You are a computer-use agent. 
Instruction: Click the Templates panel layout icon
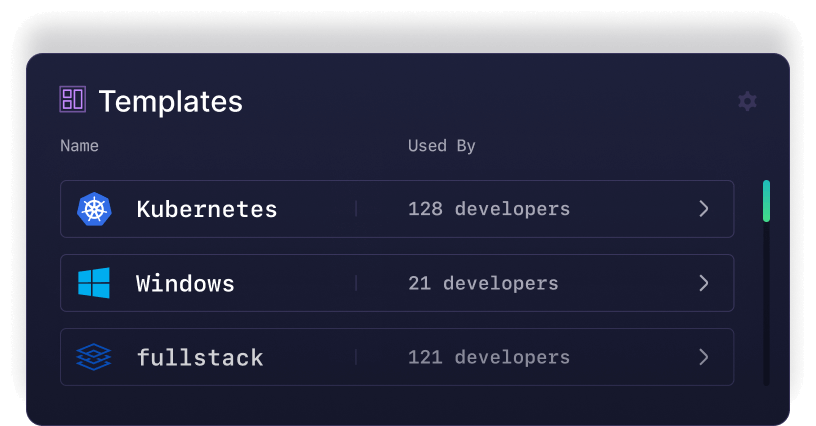[73, 99]
